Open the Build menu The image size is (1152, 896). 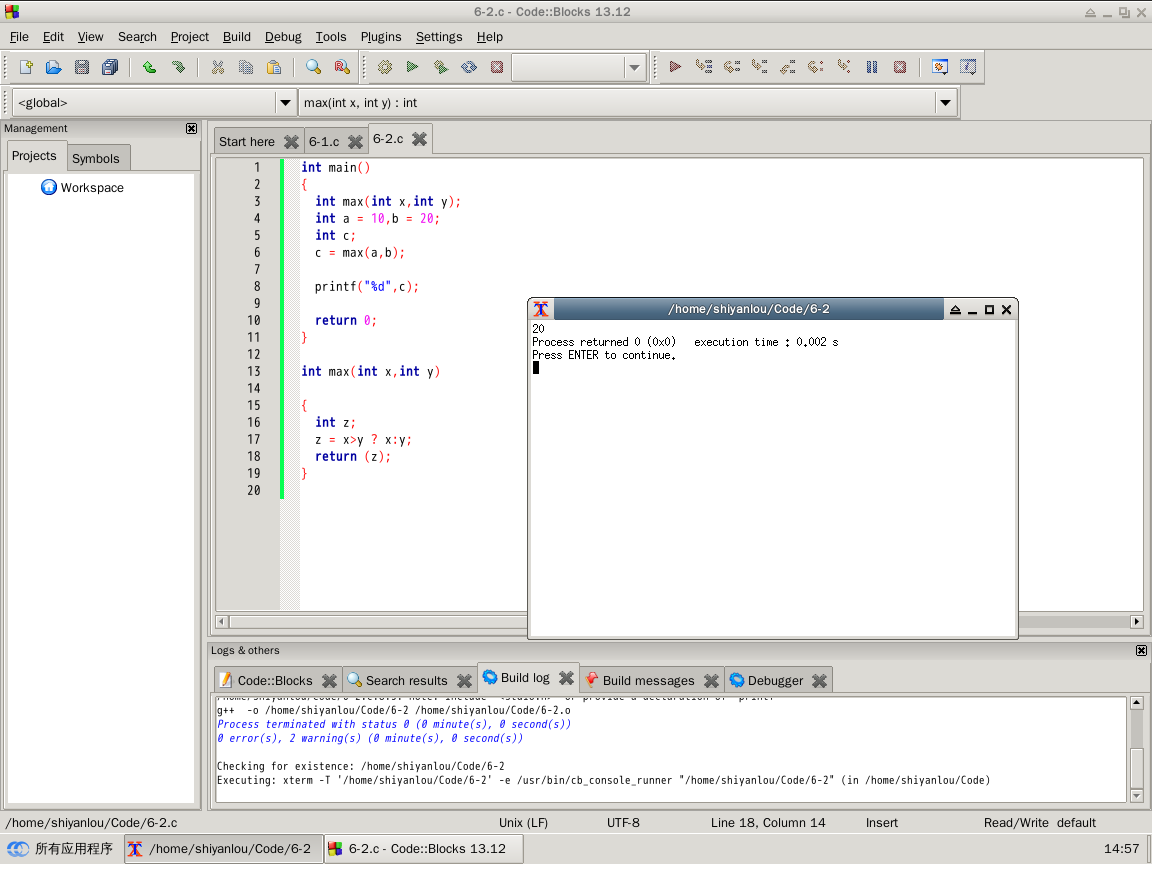(x=236, y=36)
